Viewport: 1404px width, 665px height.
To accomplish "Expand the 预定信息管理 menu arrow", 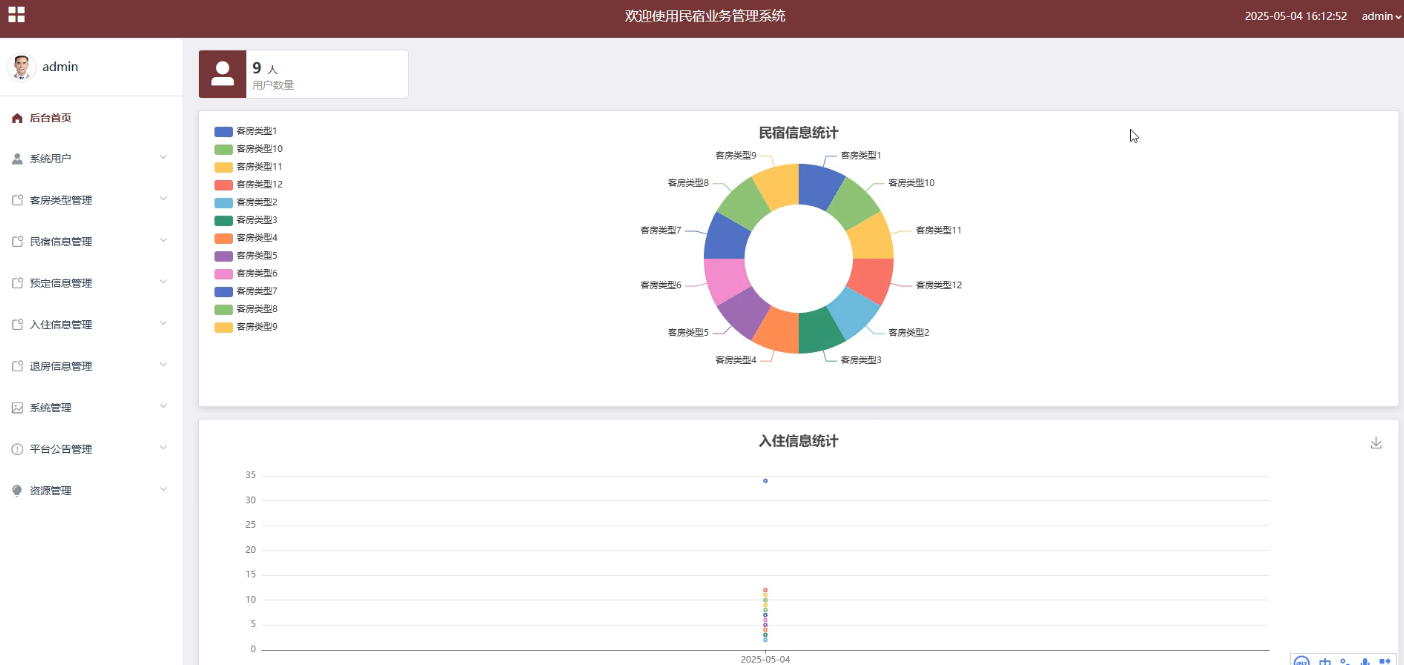I will (x=163, y=282).
